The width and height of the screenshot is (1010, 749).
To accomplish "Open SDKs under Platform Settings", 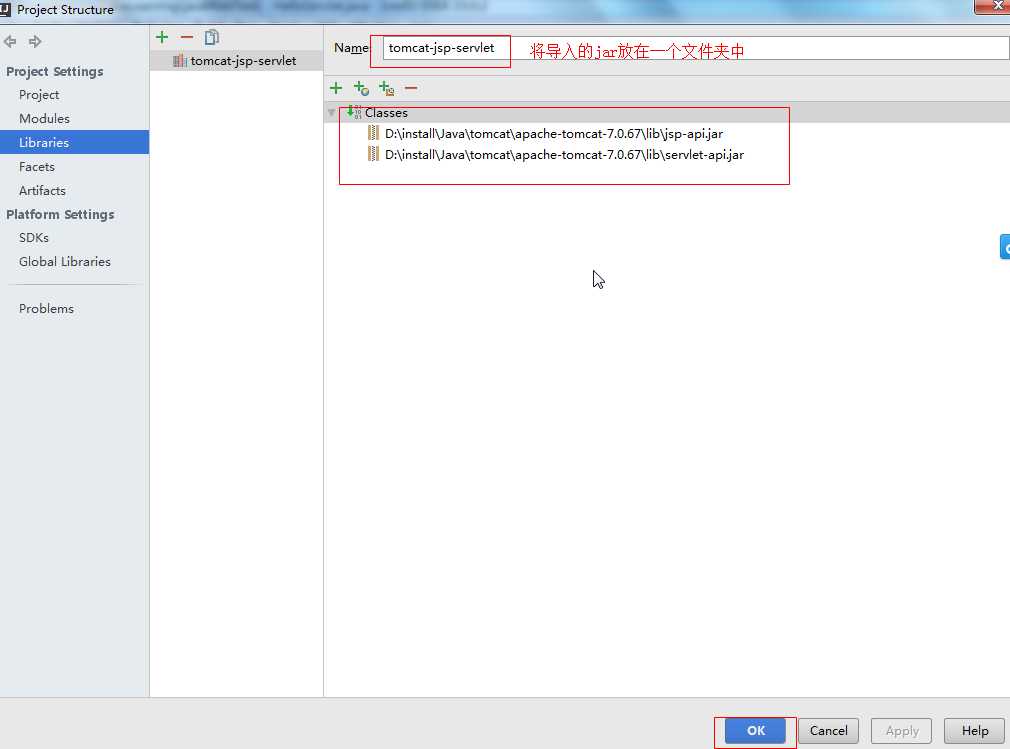I will 34,238.
